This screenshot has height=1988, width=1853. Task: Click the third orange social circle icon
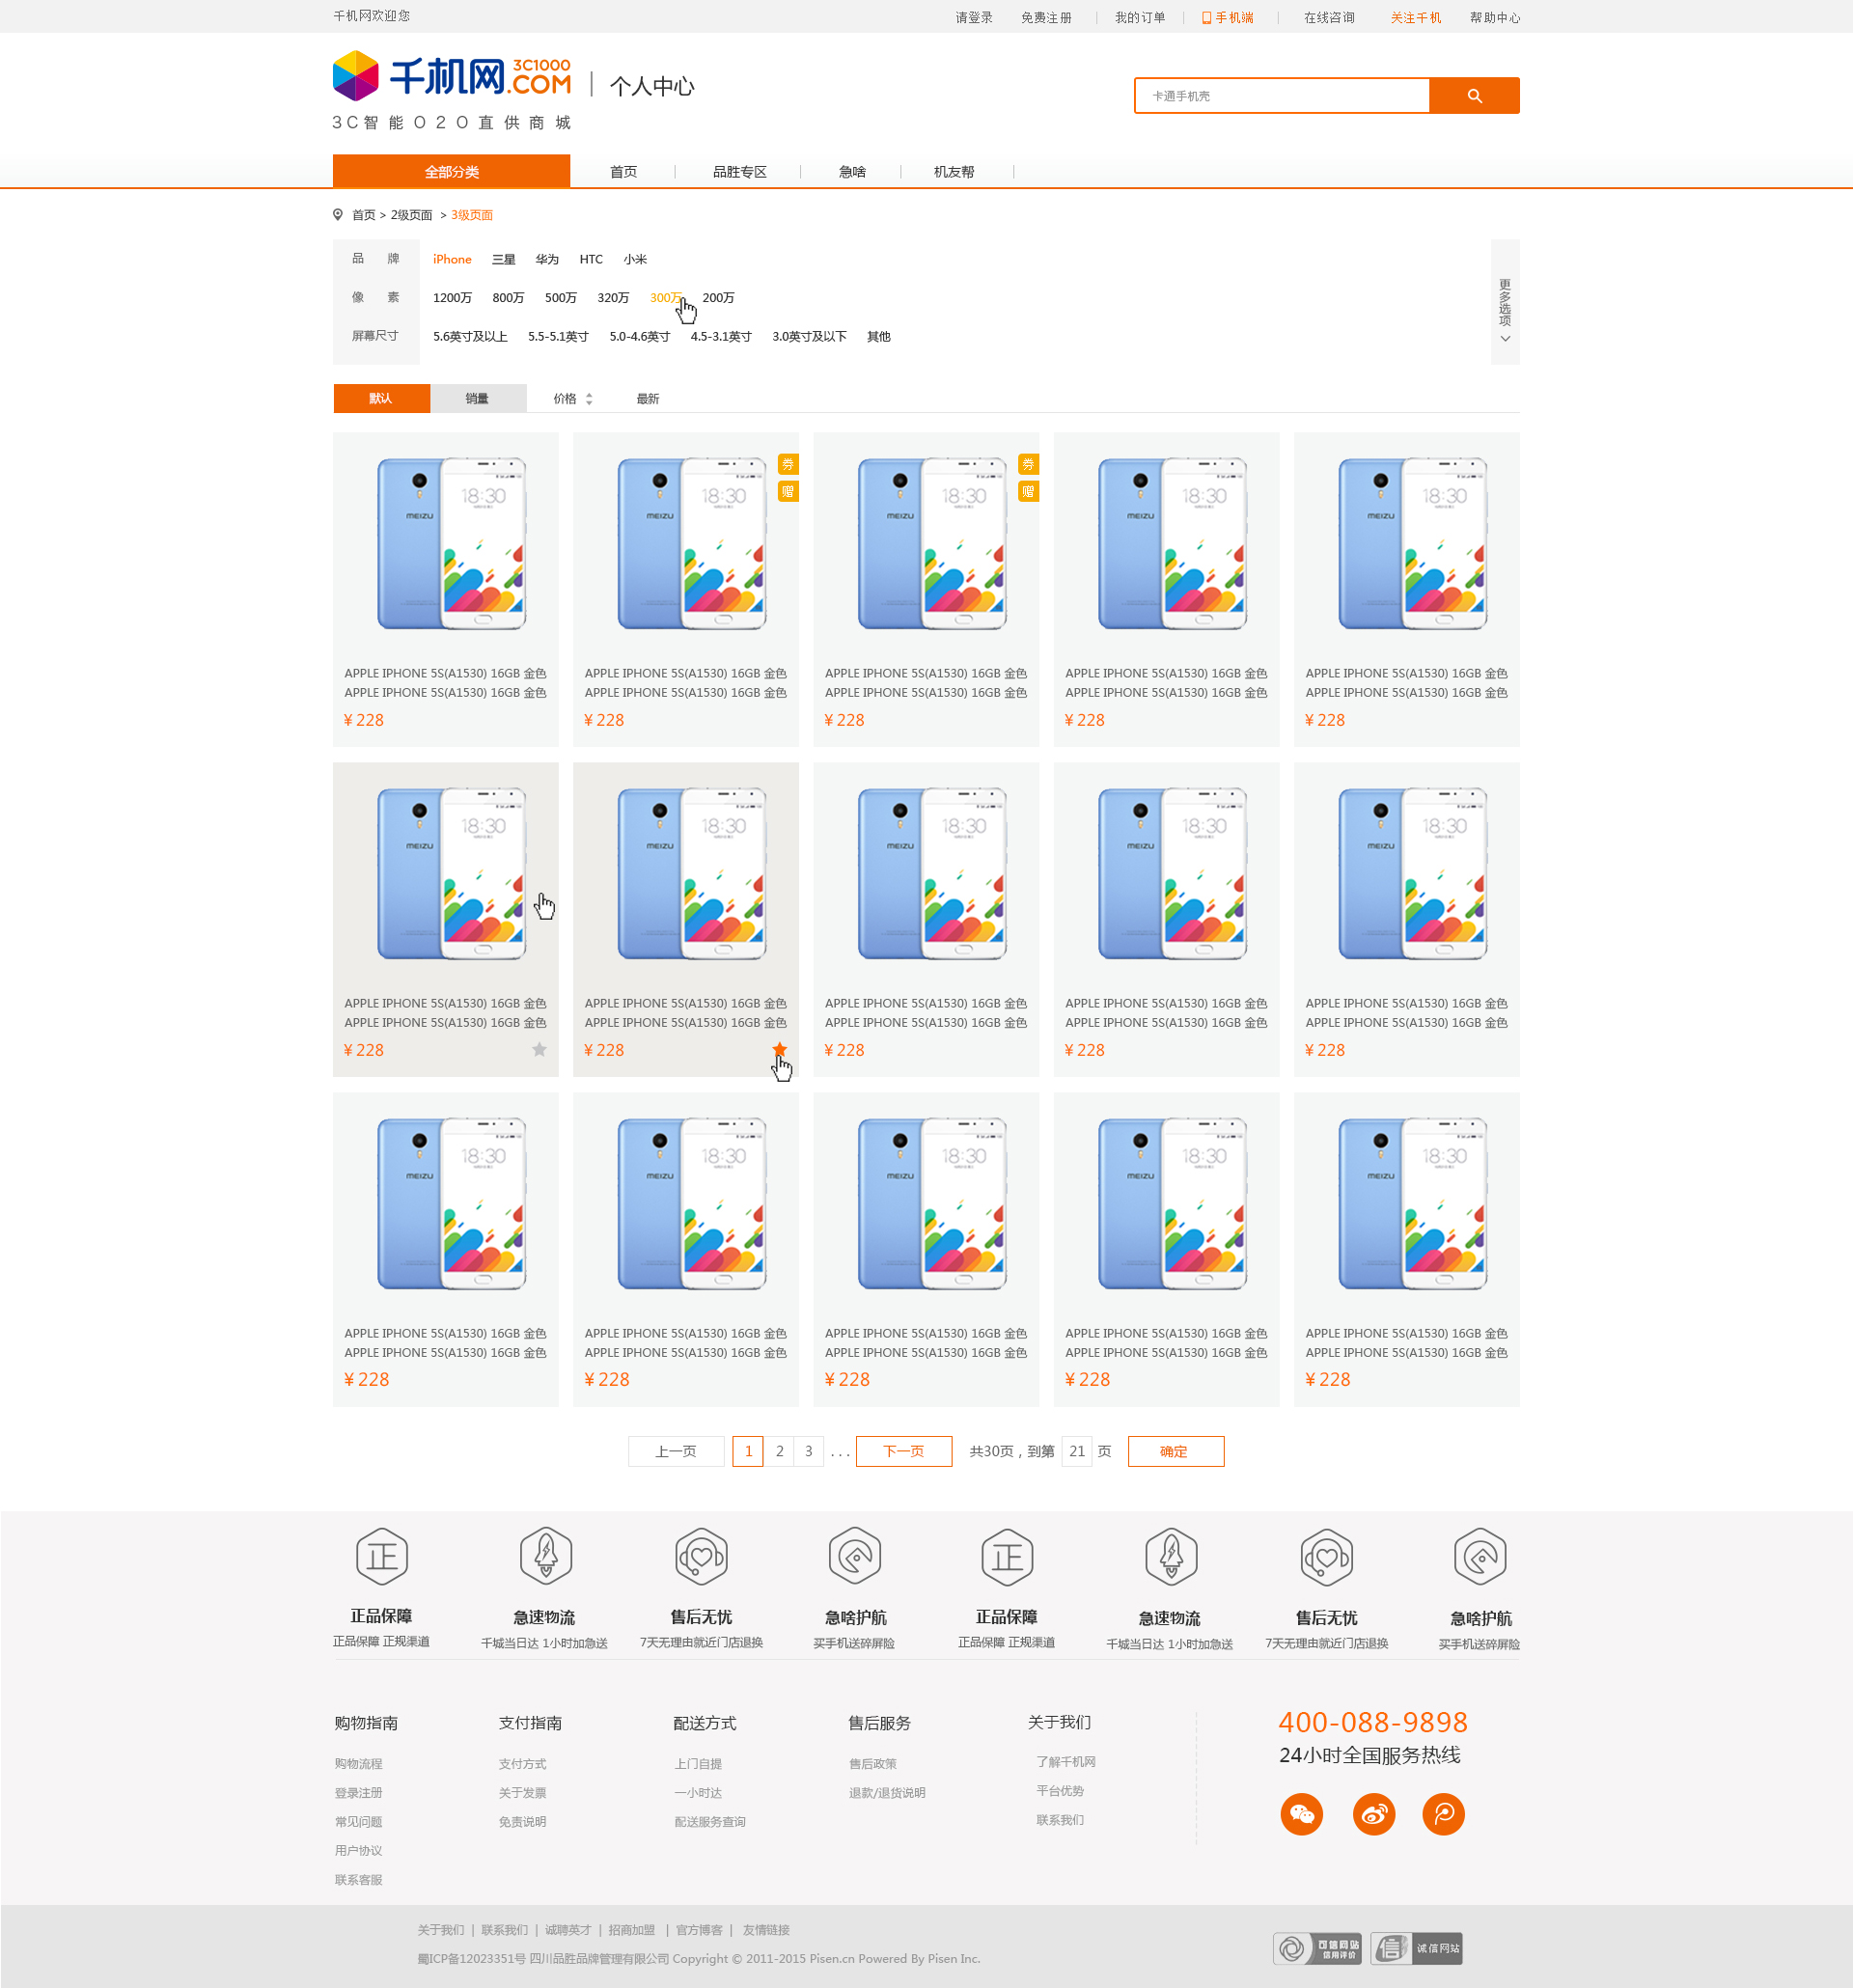[x=1443, y=1813]
